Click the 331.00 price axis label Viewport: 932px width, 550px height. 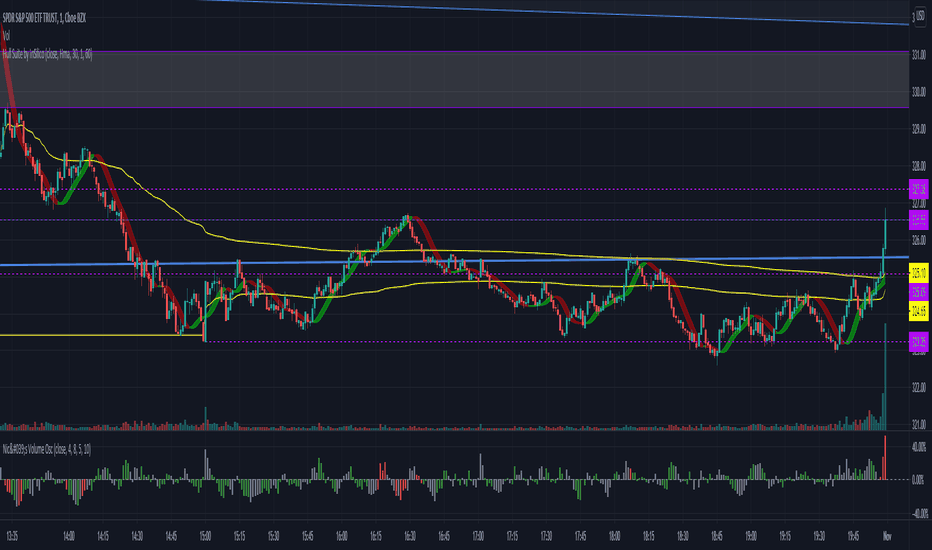coord(919,55)
